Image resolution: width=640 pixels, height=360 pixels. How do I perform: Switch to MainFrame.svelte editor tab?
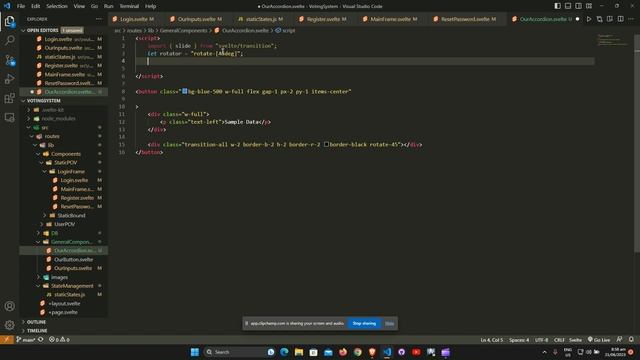click(x=390, y=19)
